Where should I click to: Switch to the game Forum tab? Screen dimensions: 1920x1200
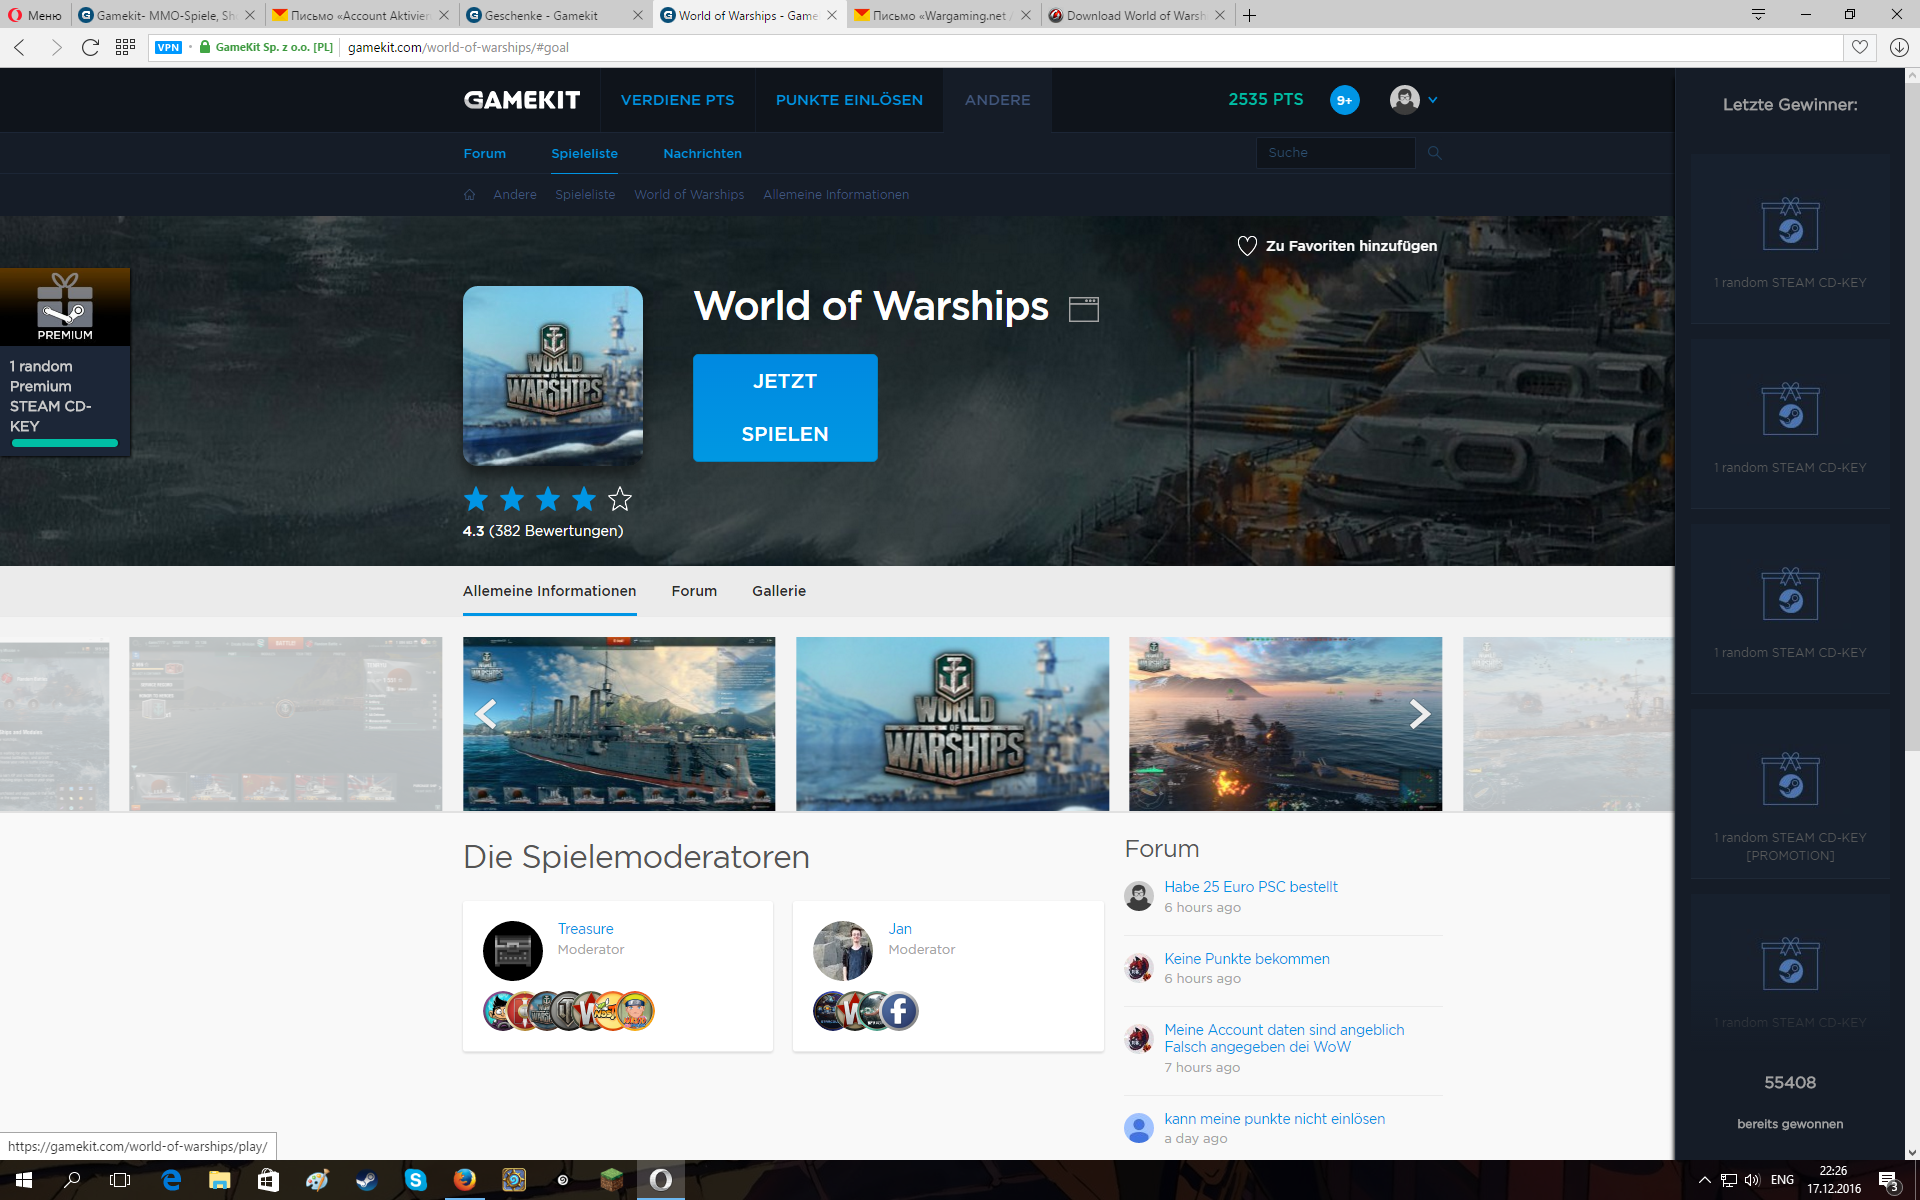coord(694,591)
